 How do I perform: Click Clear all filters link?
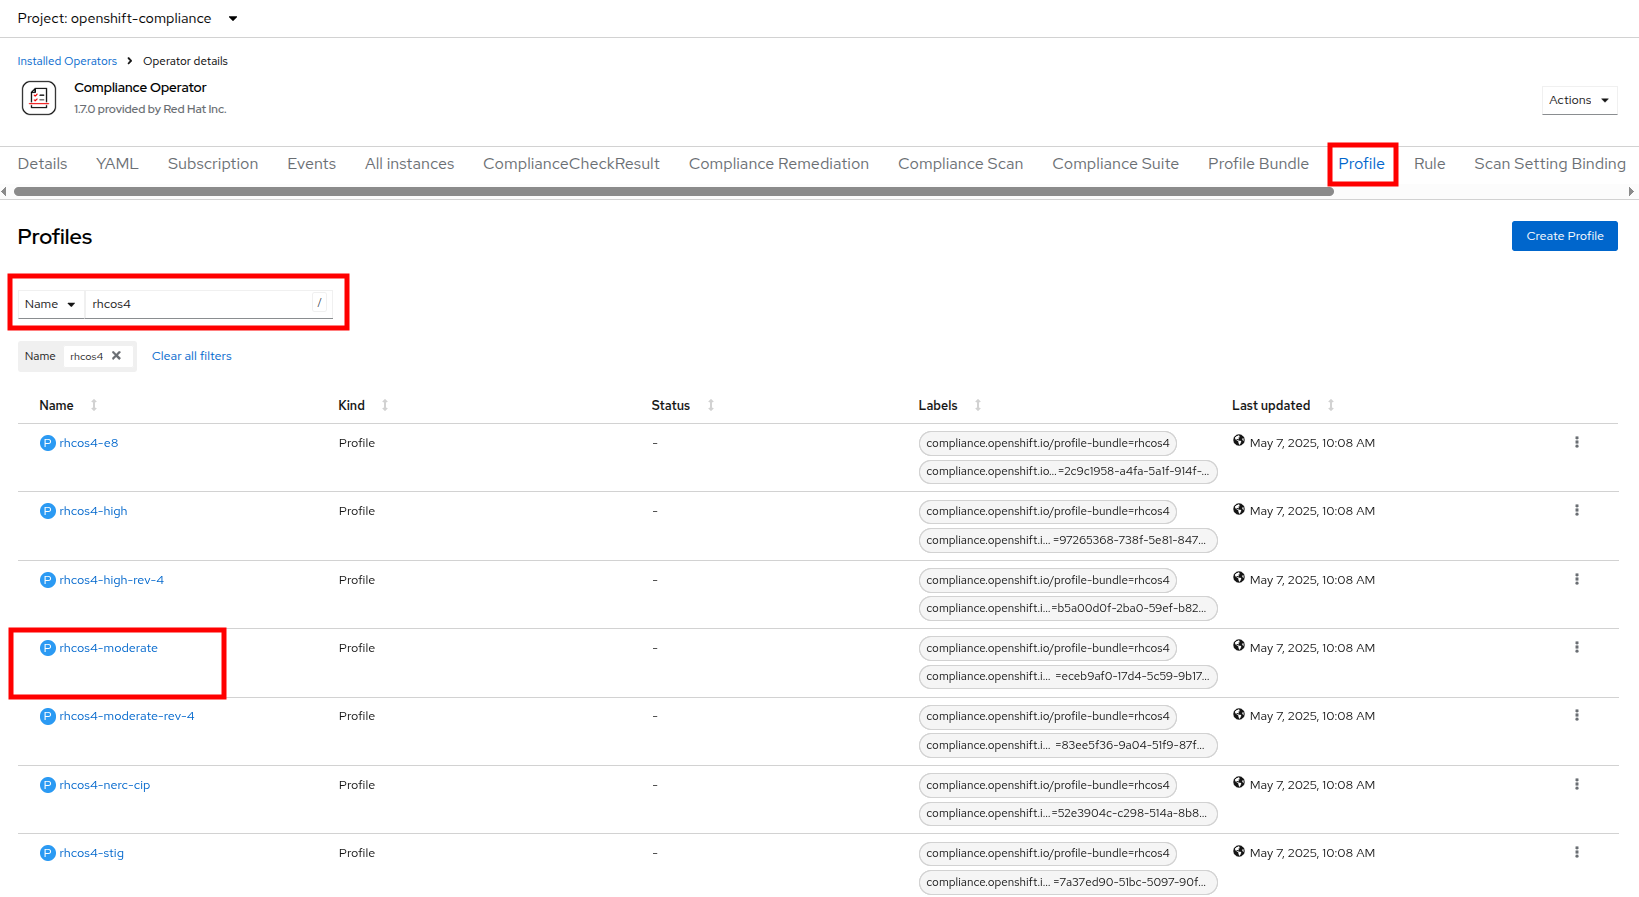(x=192, y=356)
